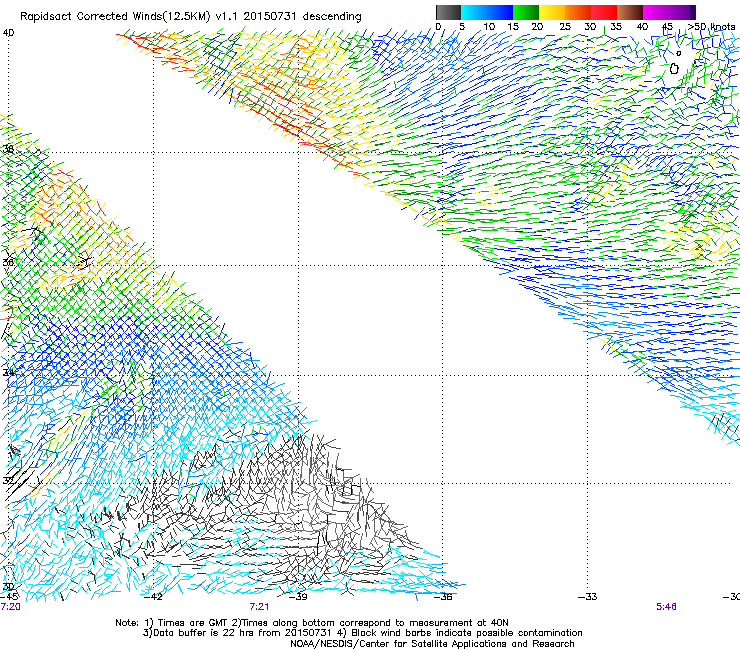The image size is (740, 650).
Task: Click the legend label '15'
Action: click(x=513, y=27)
